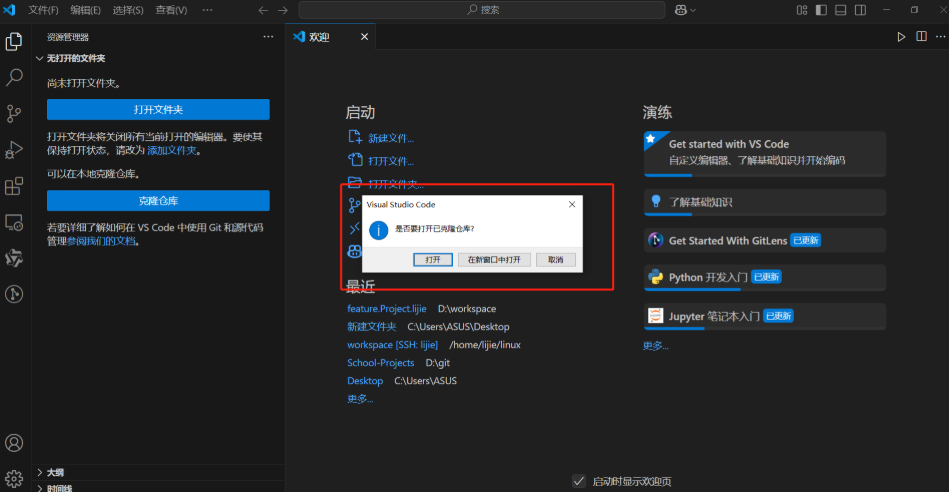The image size is (949, 492).
Task: Open recent Desktop folder
Action: click(365, 381)
